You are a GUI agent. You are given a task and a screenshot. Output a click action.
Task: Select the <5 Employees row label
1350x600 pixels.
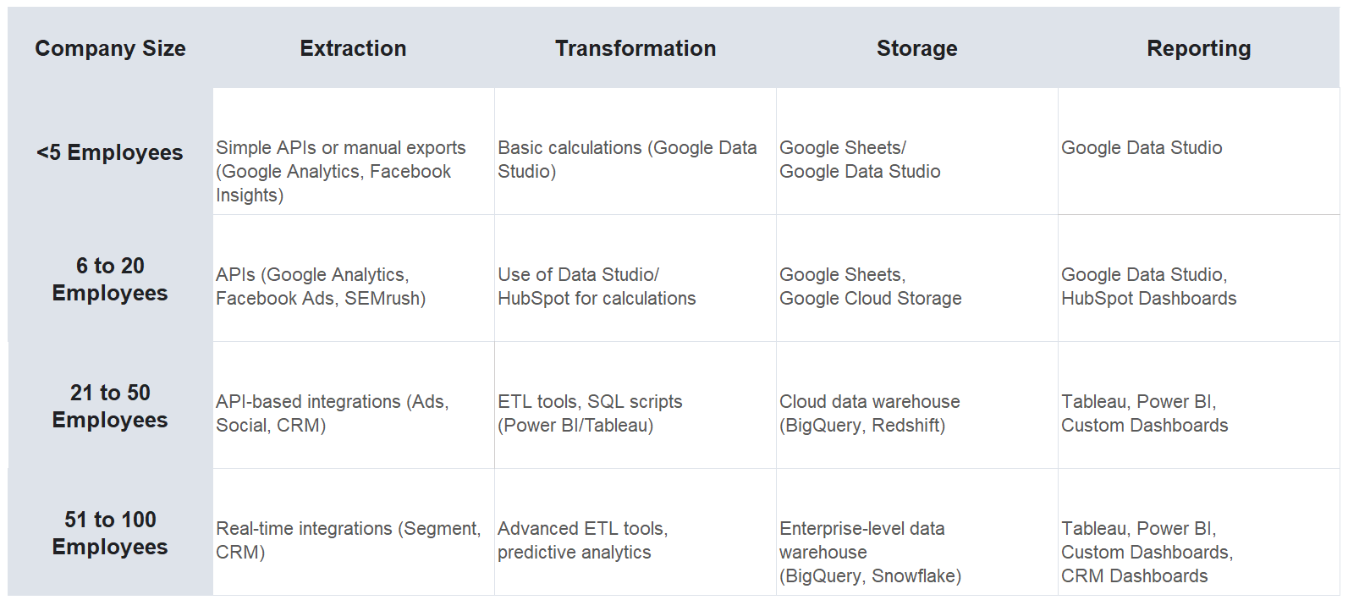pyautogui.click(x=110, y=153)
